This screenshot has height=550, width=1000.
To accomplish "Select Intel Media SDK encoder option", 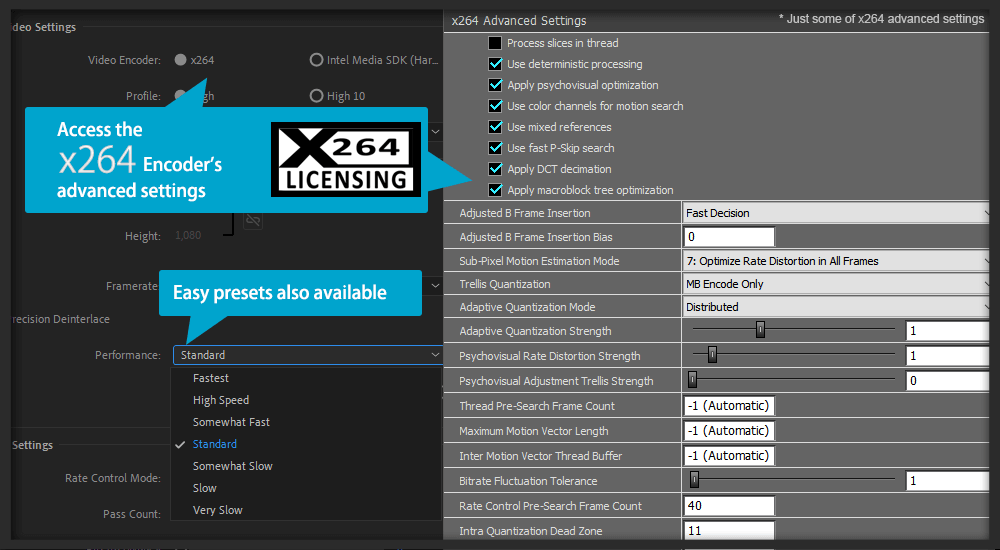I will click(316, 60).
